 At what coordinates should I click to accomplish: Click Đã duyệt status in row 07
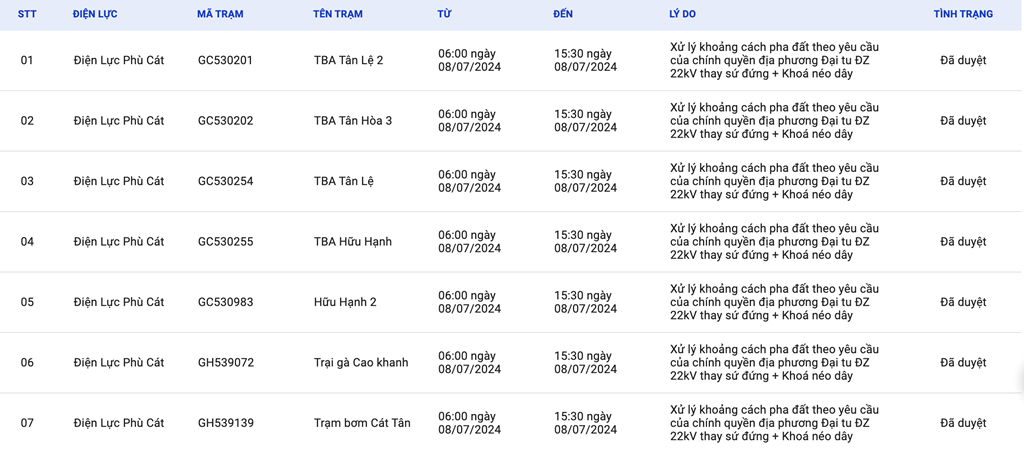(x=963, y=423)
